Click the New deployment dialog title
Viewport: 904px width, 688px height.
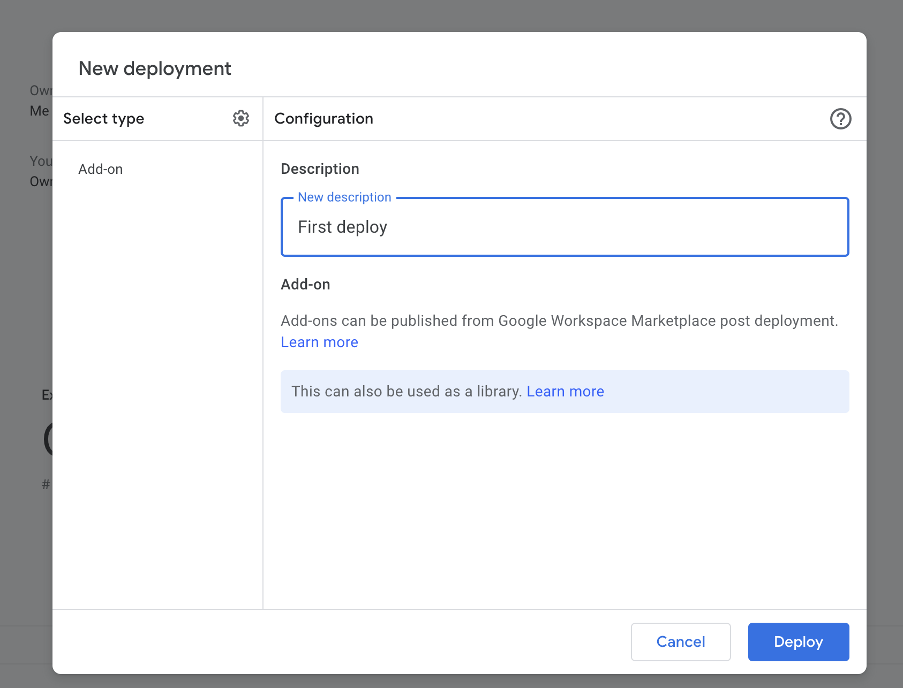coord(155,68)
